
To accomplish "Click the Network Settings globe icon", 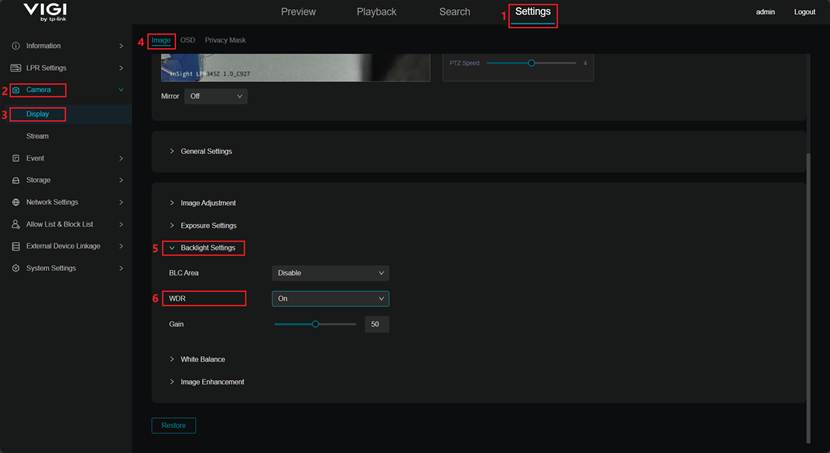I will point(16,202).
